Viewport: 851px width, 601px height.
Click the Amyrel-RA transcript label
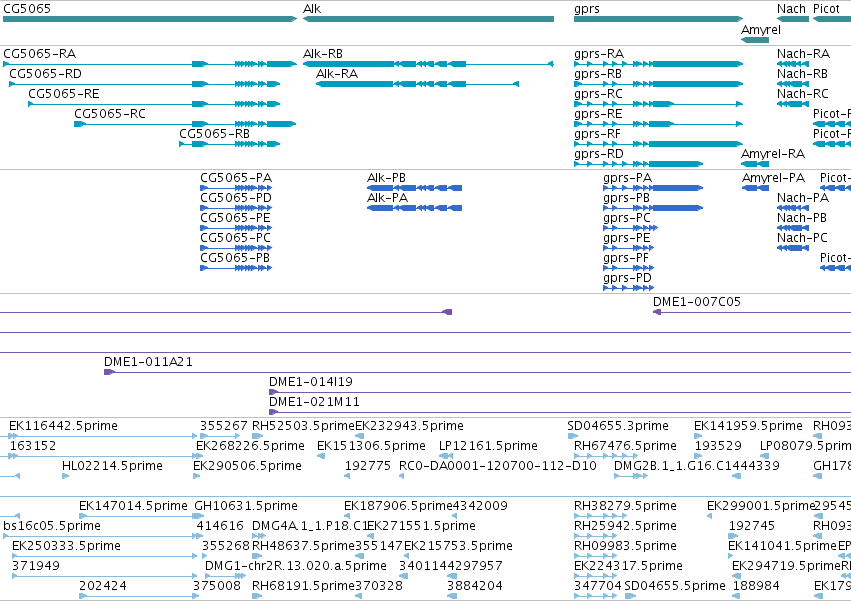[x=773, y=154]
